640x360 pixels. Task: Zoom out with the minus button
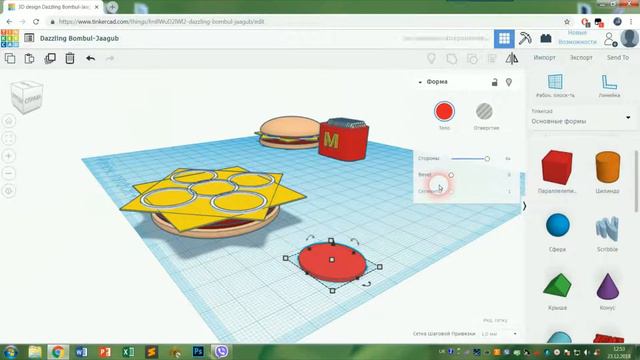coord(9,173)
